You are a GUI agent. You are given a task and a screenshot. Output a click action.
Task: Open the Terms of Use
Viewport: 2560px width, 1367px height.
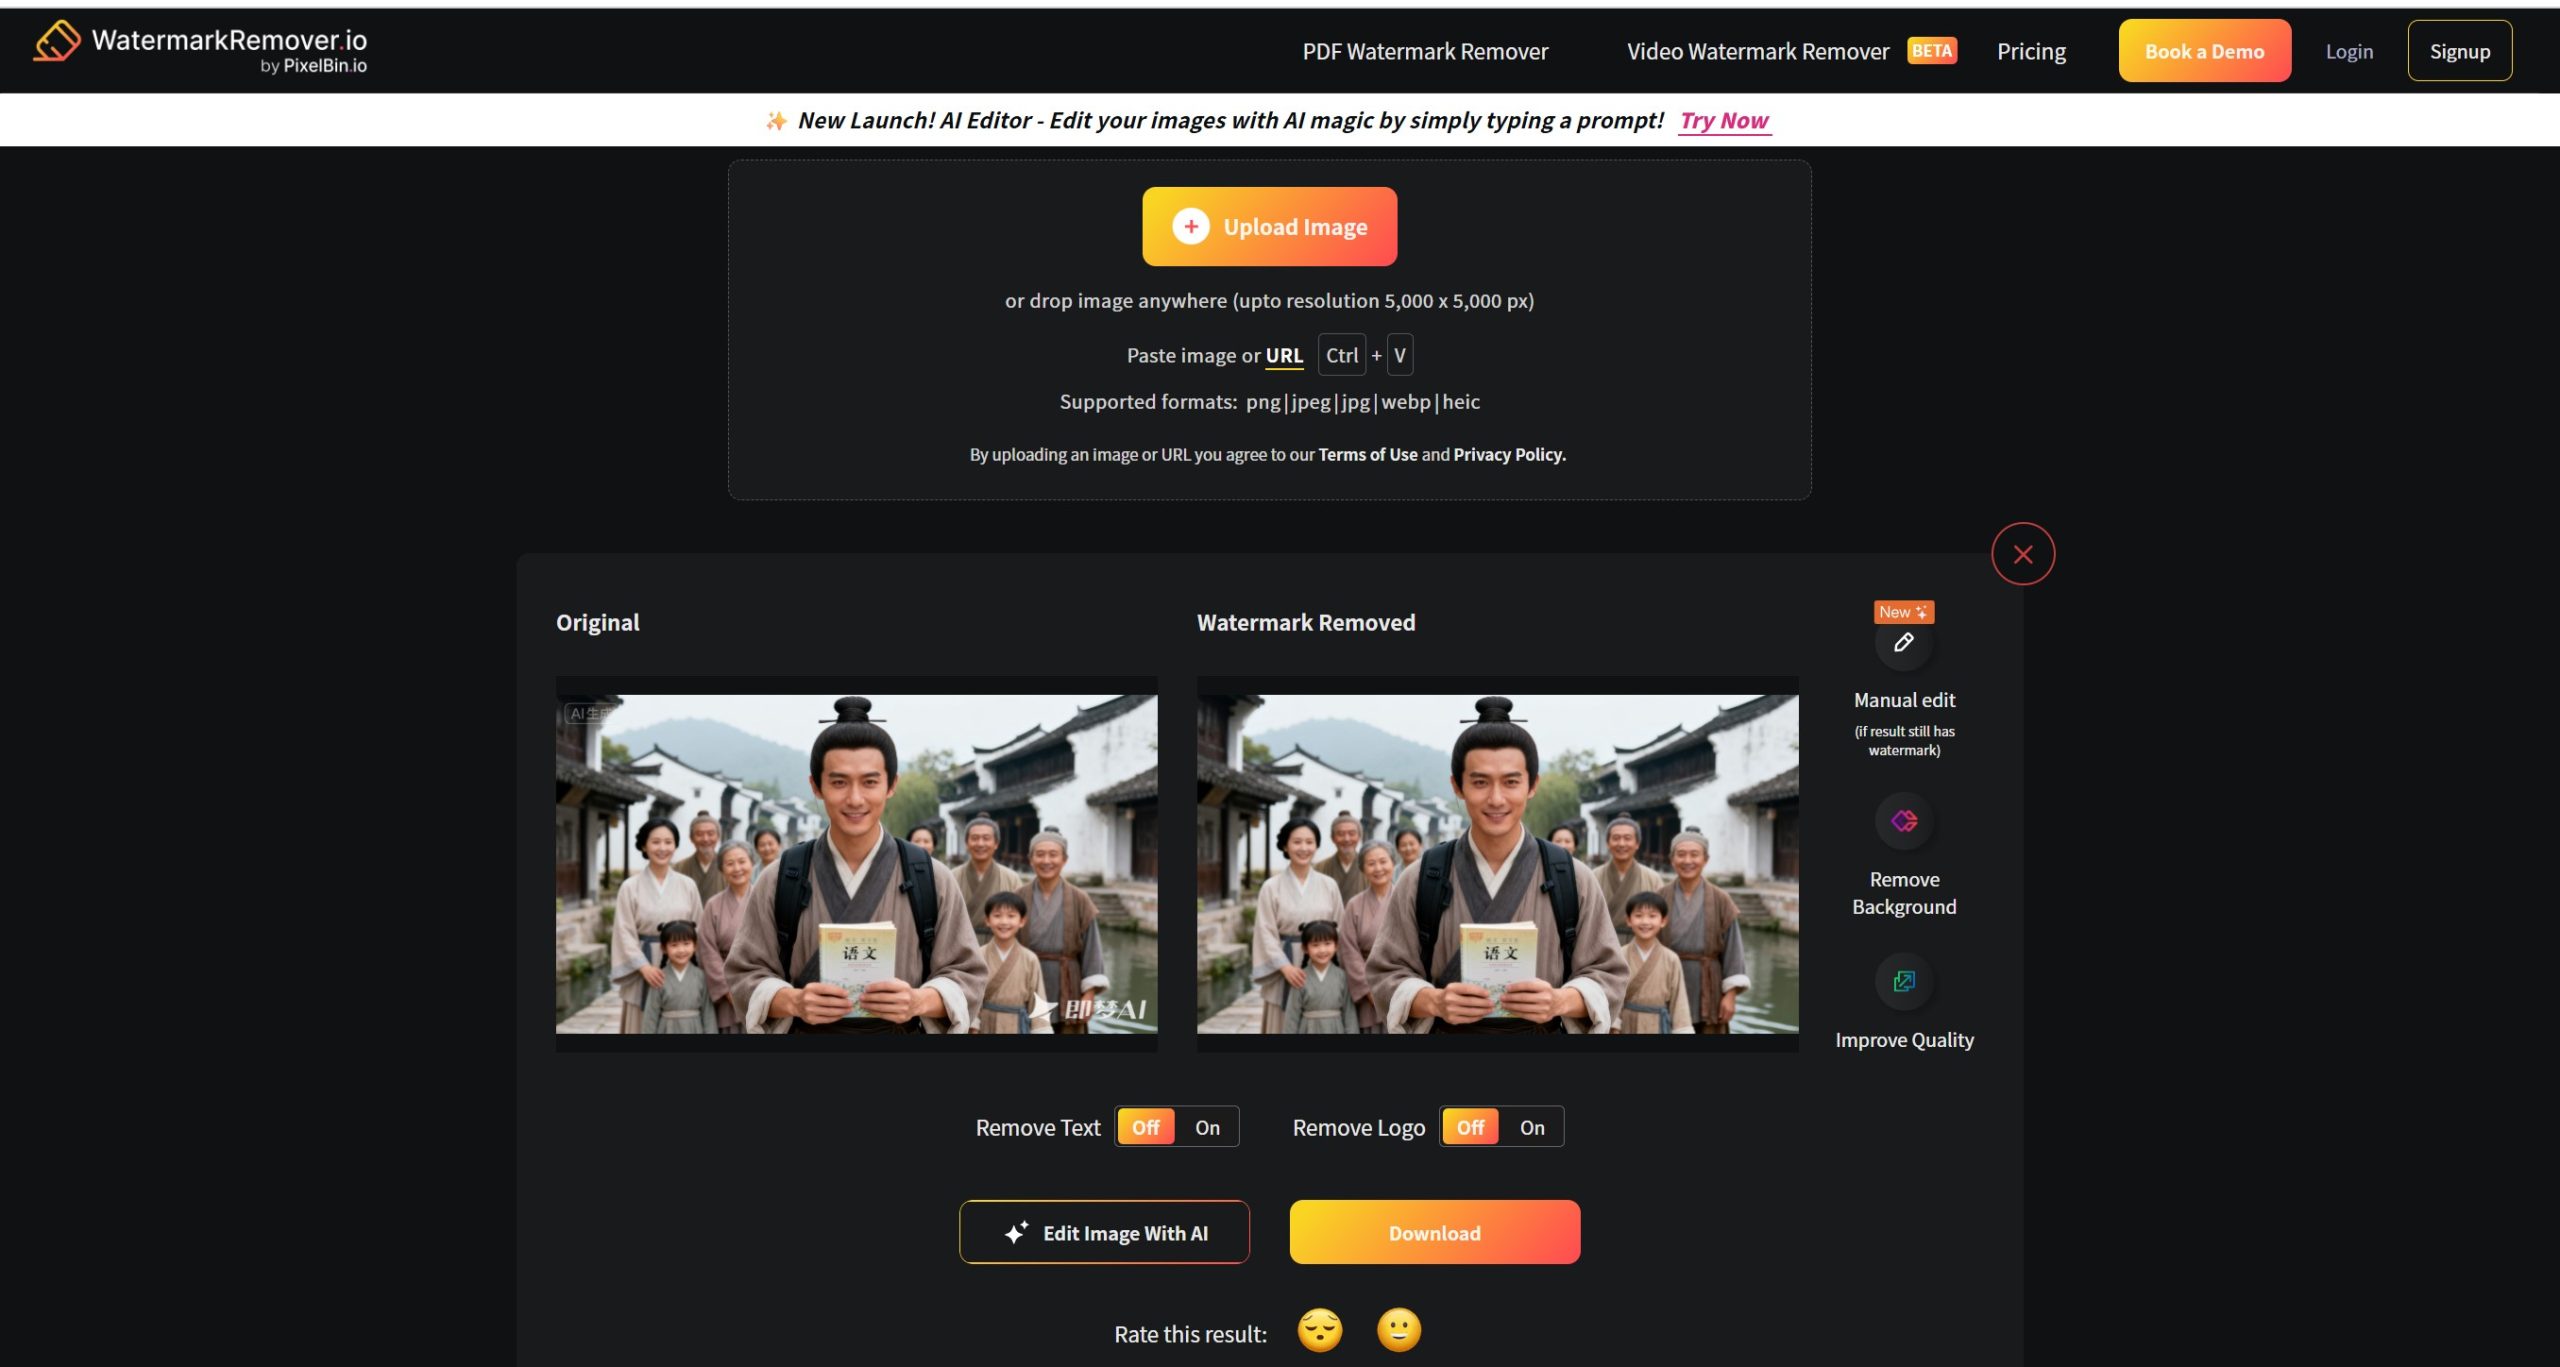click(x=1368, y=454)
